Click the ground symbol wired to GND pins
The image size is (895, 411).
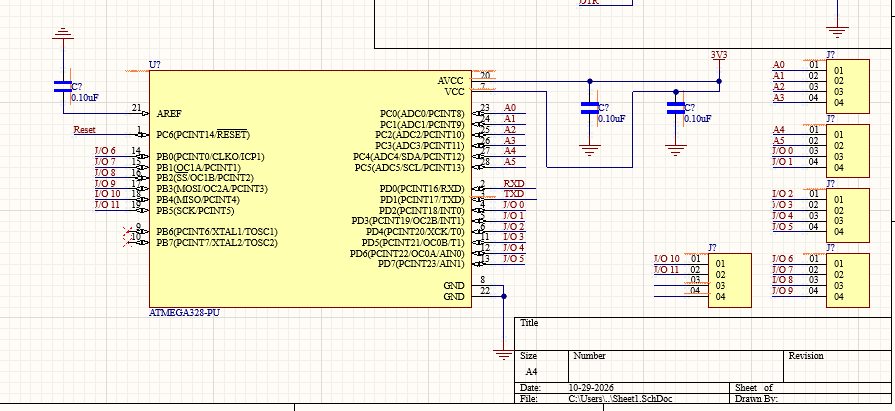tap(503, 354)
